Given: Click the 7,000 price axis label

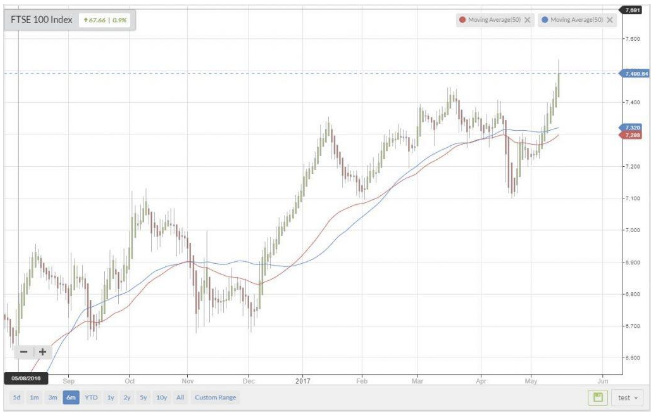Looking at the screenshot, I should click(632, 230).
